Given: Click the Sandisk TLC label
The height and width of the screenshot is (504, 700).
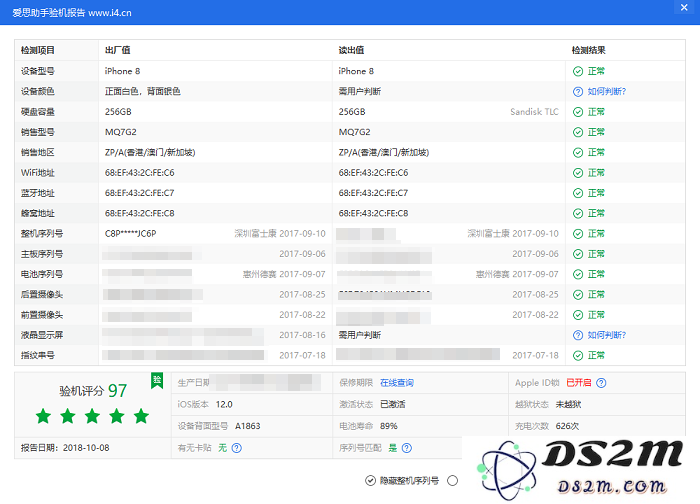Looking at the screenshot, I should tap(534, 112).
